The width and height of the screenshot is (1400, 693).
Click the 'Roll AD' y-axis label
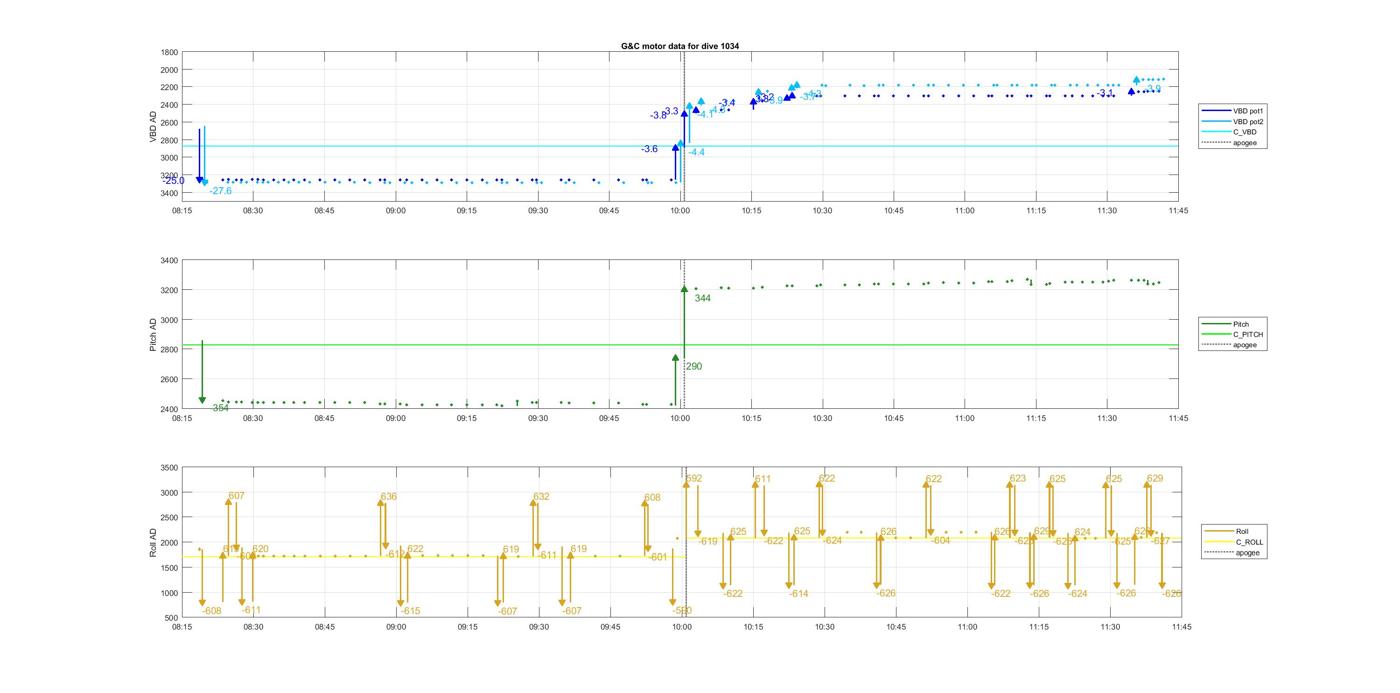point(153,542)
